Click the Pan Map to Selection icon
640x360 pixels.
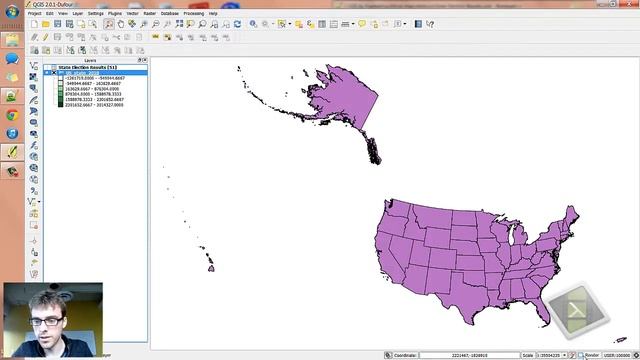(x=132, y=24)
